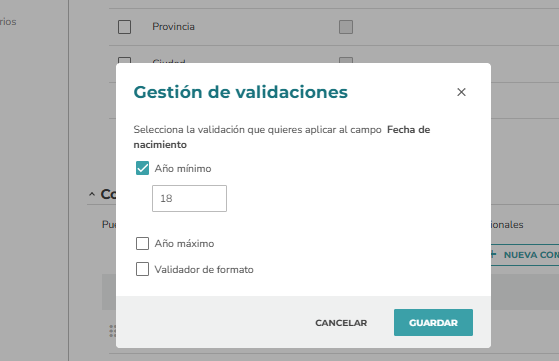Tick the Validador de formato checkbox

pyautogui.click(x=142, y=269)
